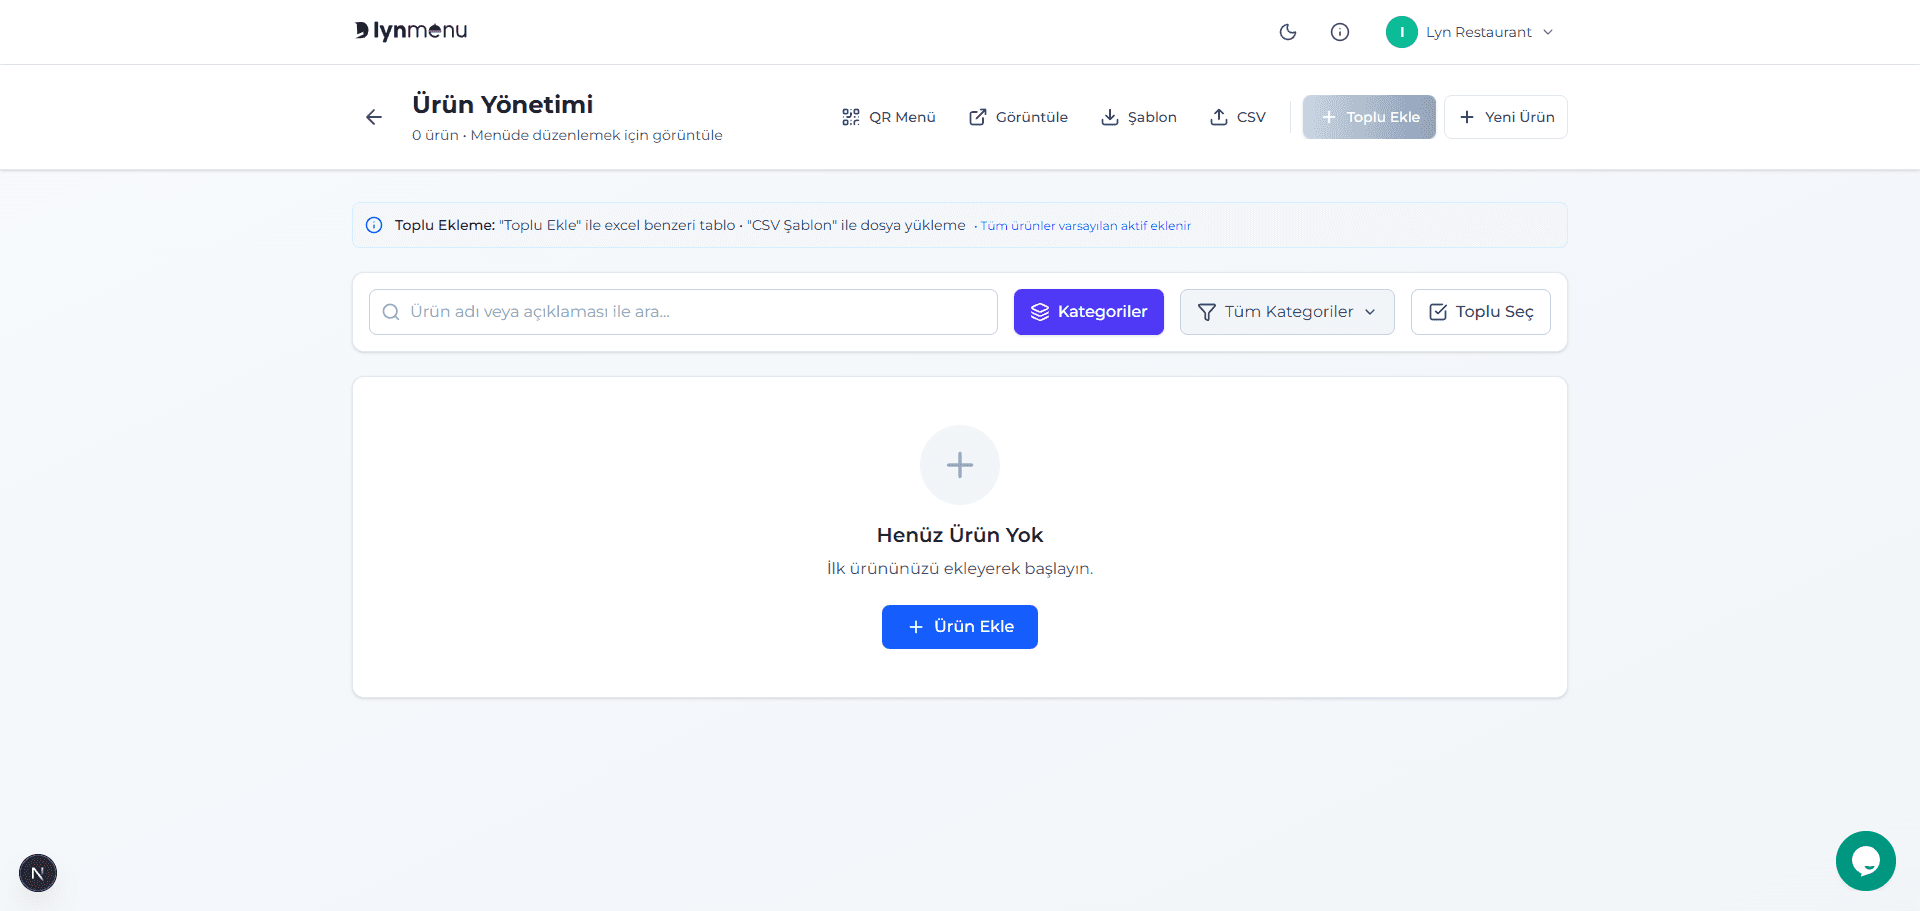Click the Toplu Ekle button
The image size is (1920, 911).
(1369, 117)
